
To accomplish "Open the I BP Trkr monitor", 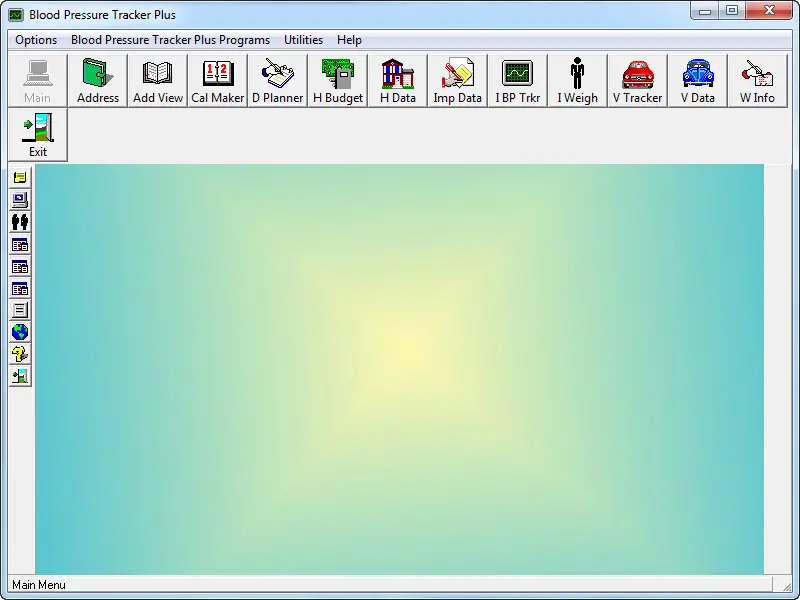I will pos(518,81).
